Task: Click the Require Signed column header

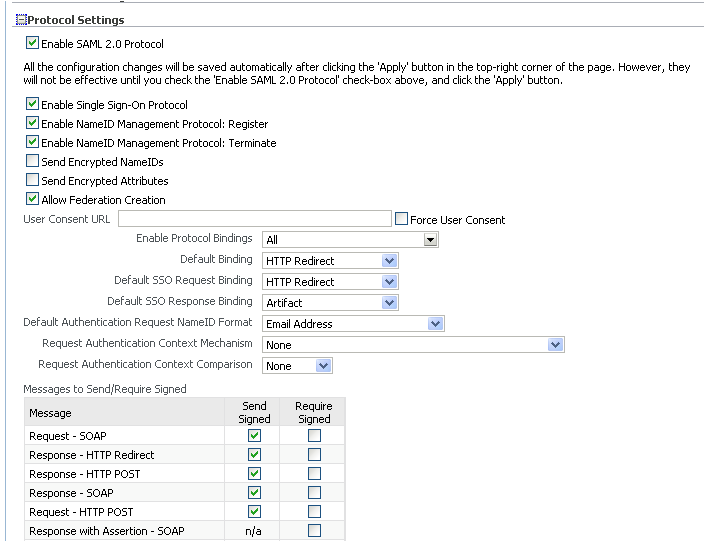Action: point(314,413)
